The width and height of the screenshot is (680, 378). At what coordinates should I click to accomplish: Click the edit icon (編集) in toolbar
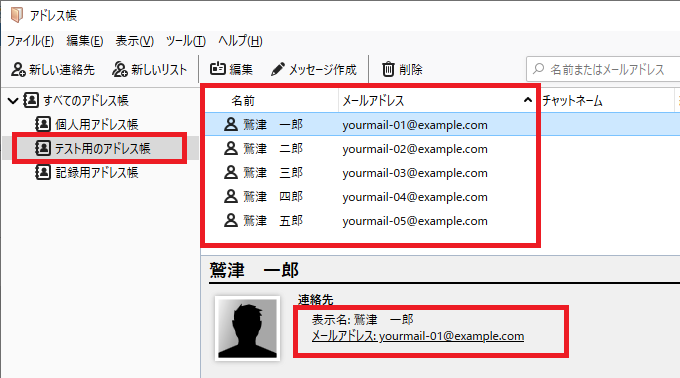218,69
